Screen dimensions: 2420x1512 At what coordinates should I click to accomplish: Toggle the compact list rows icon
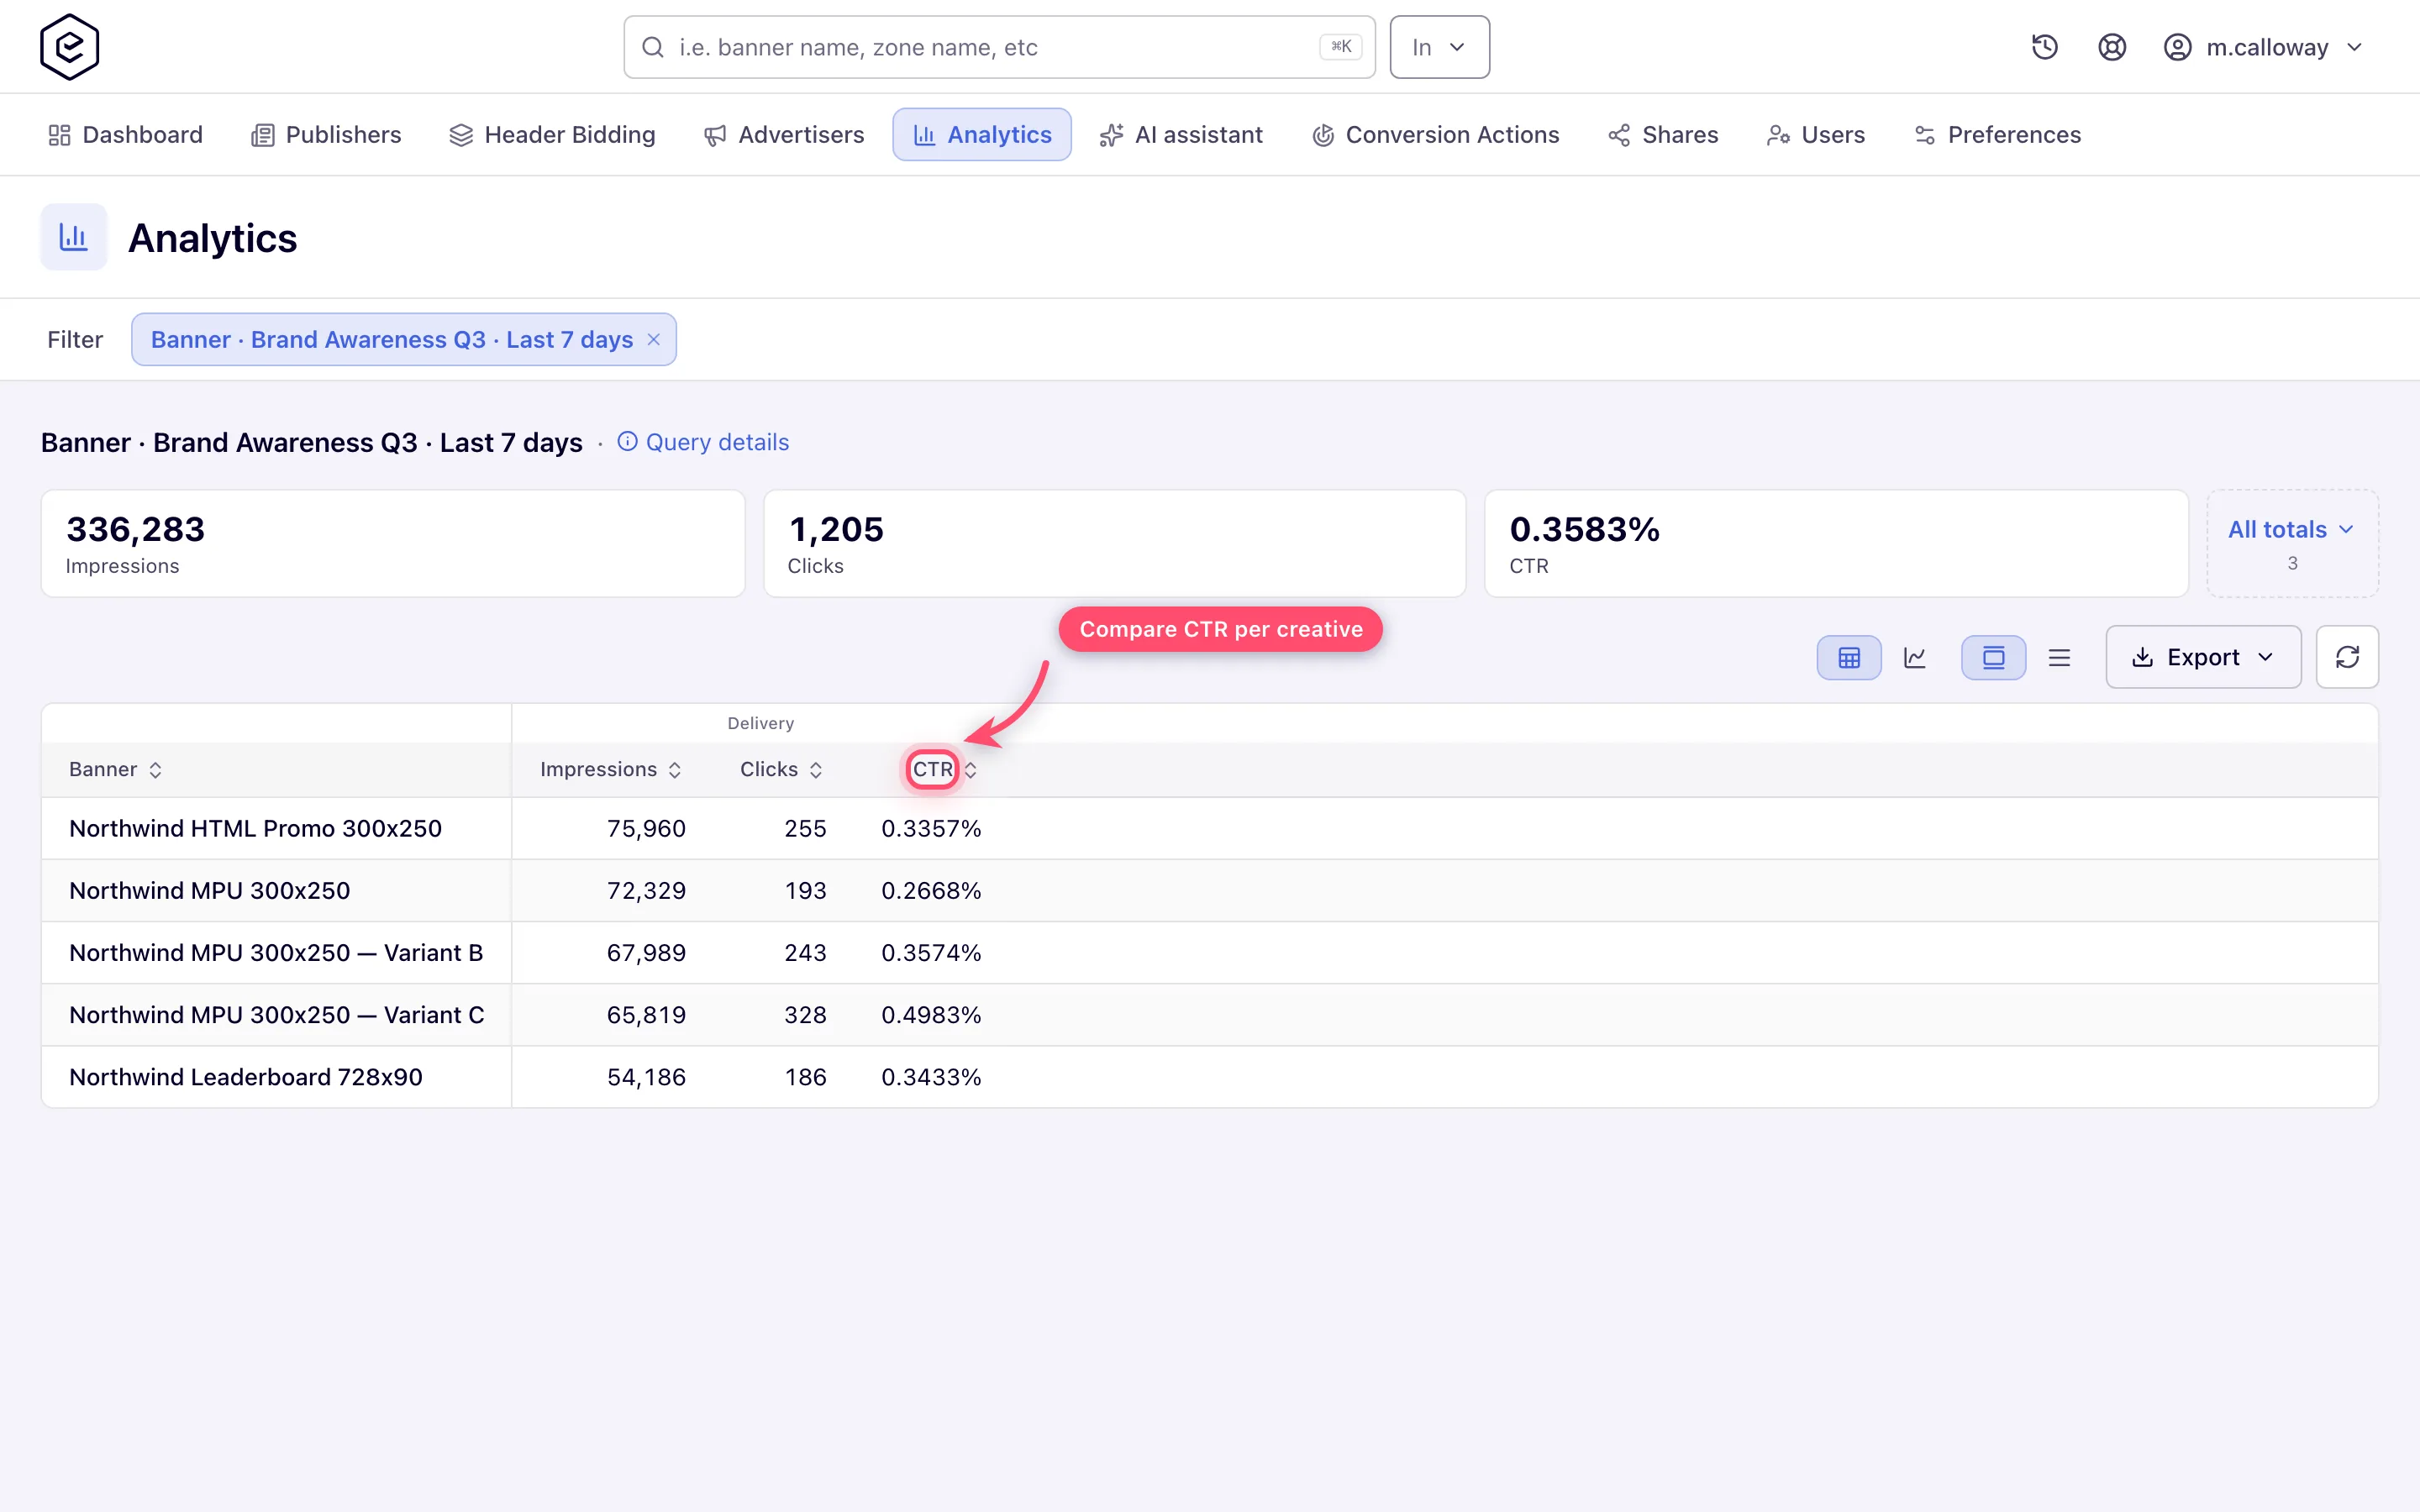[x=2059, y=657]
